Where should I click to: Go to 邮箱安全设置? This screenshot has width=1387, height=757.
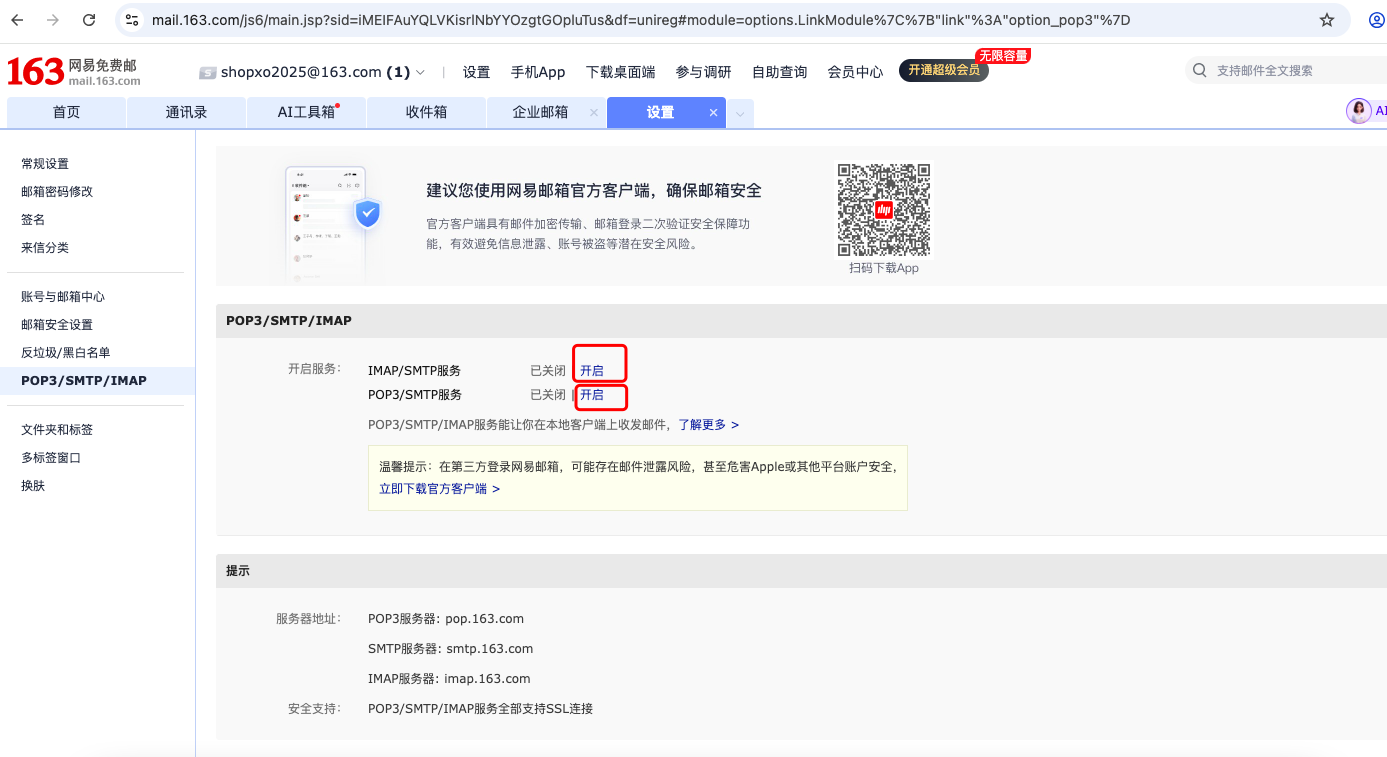(x=57, y=325)
